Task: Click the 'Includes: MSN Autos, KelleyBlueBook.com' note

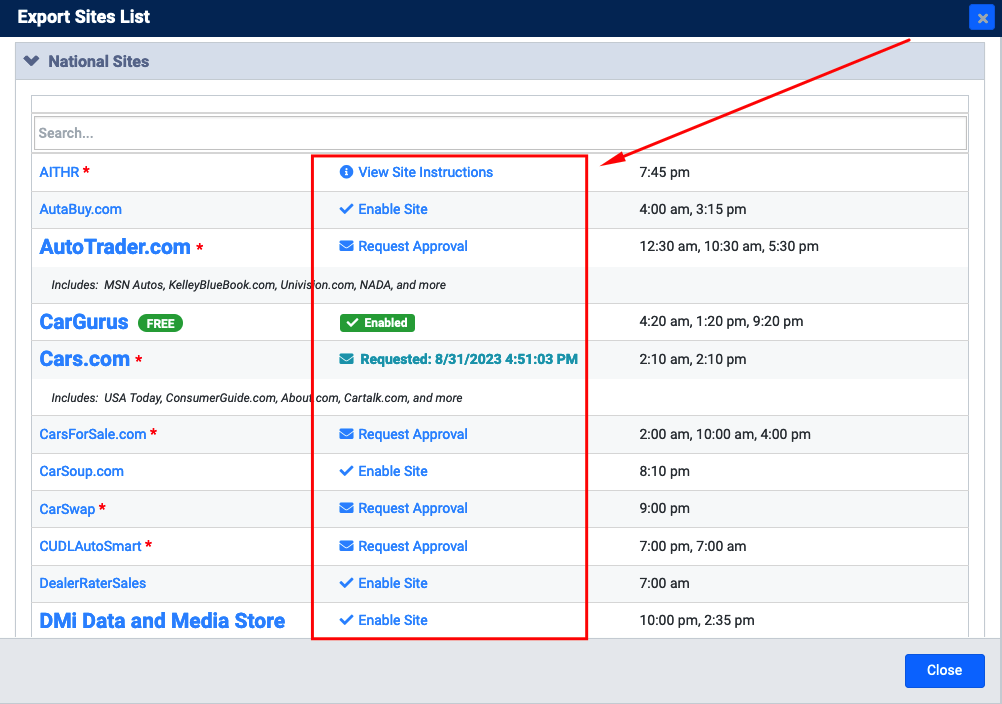Action: [x=249, y=285]
